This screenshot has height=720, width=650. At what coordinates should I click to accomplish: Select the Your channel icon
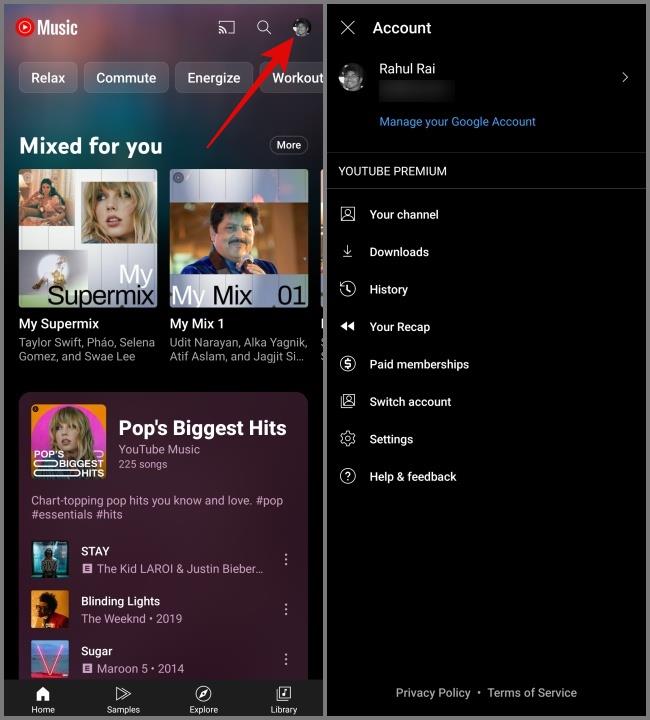click(x=348, y=214)
